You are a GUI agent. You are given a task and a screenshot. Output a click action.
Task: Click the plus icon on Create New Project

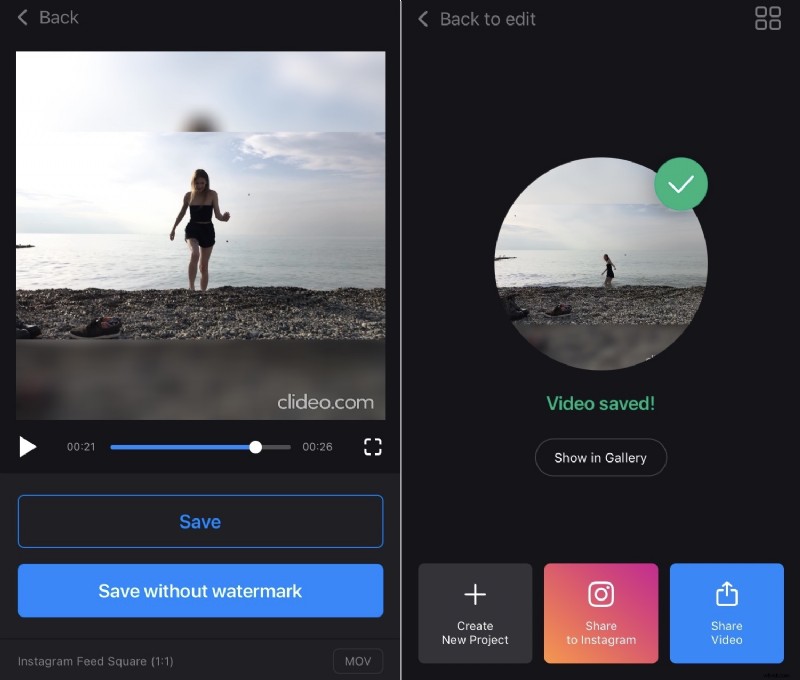(475, 594)
